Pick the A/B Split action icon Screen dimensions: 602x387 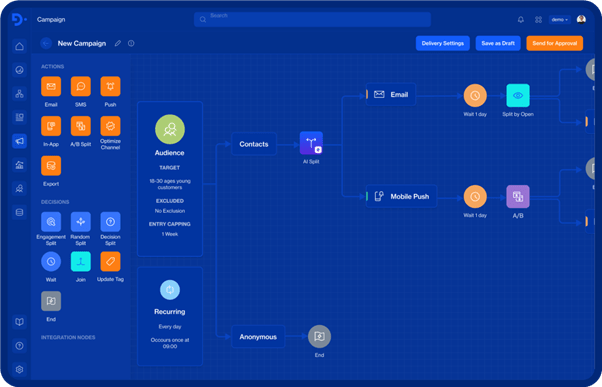point(81,126)
